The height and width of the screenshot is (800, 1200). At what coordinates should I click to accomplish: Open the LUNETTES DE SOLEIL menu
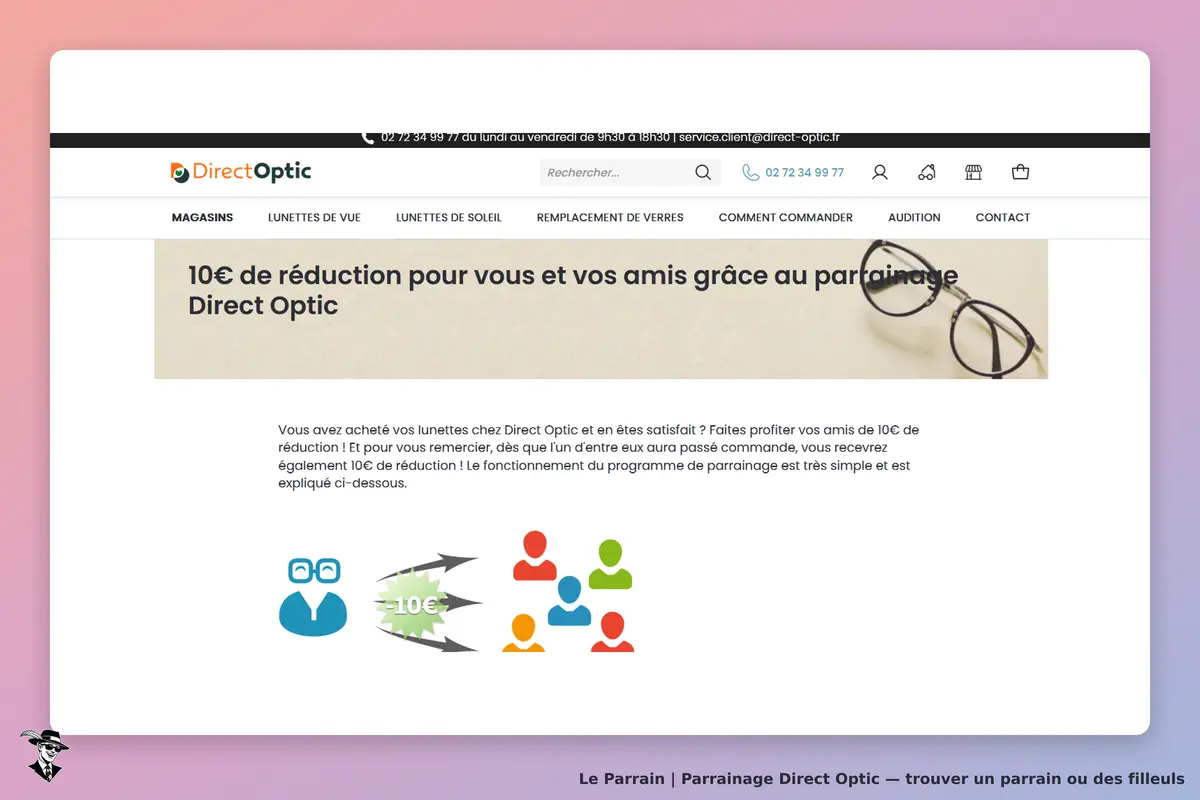[449, 217]
